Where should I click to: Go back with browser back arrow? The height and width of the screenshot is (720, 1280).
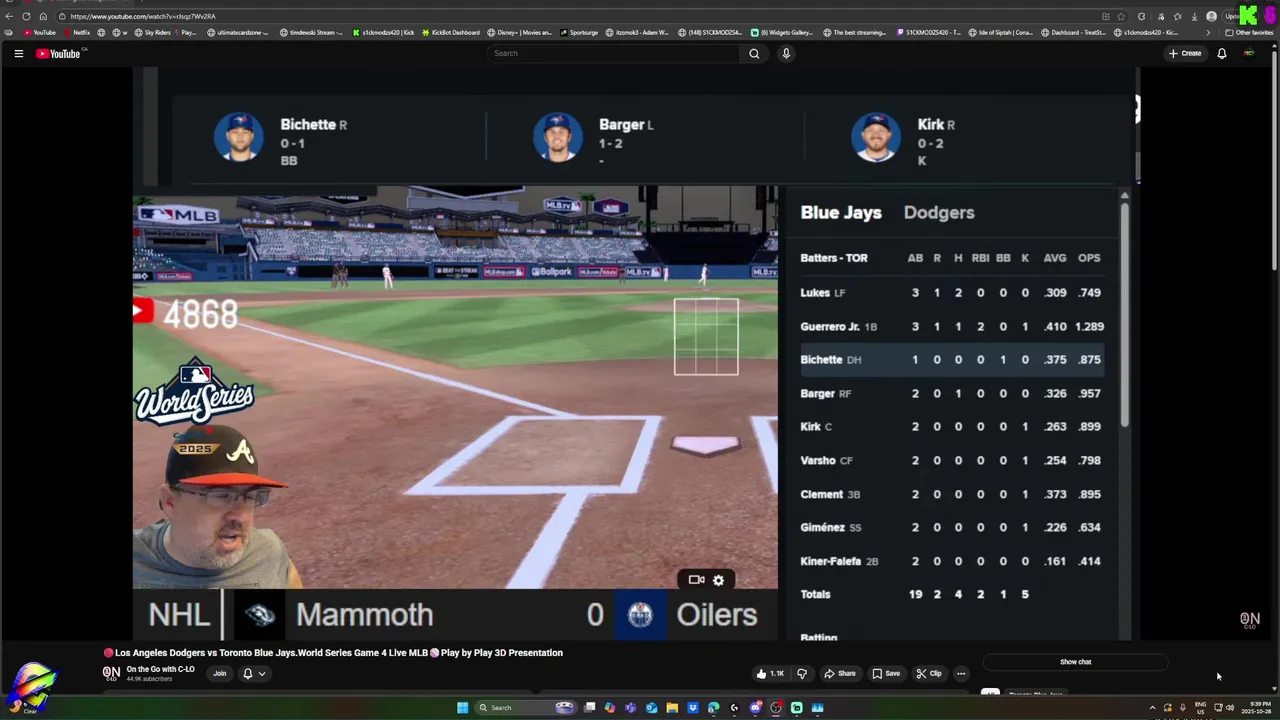tap(9, 16)
